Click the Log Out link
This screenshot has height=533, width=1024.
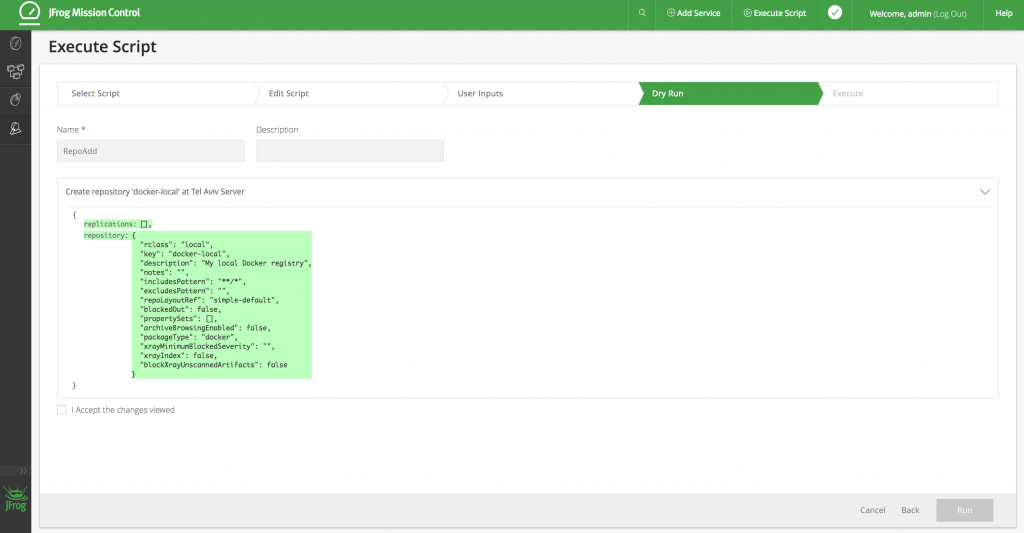(x=950, y=14)
